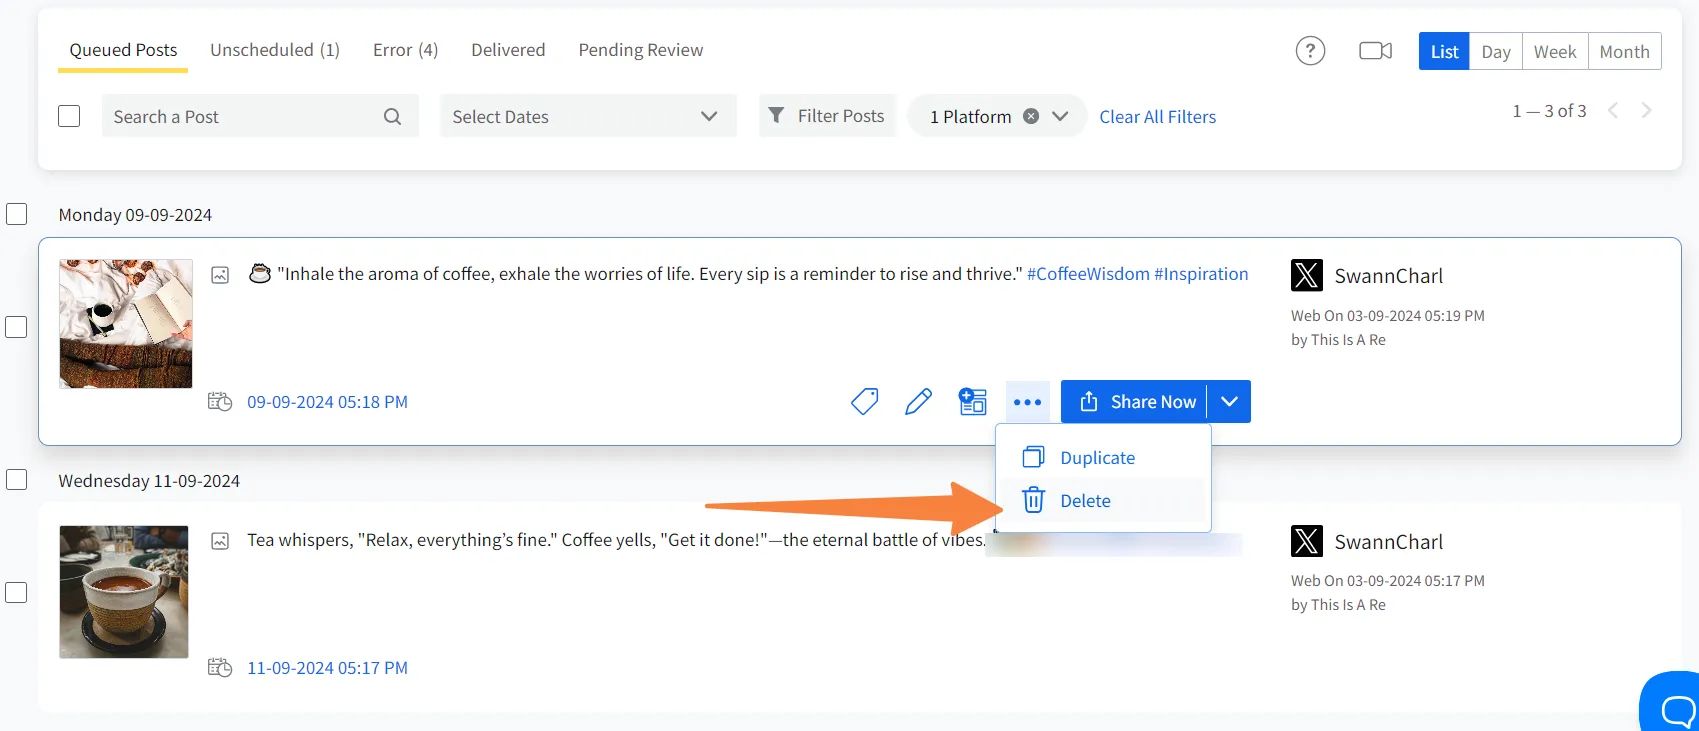This screenshot has height=731, width=1699.
Task: Click the image type icon on the coffee post
Action: tap(220, 275)
